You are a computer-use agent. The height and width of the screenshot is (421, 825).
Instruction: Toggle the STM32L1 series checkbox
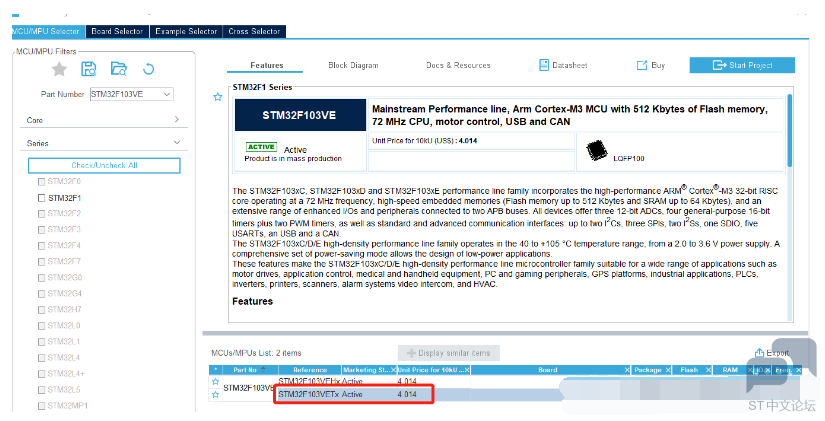pos(41,342)
